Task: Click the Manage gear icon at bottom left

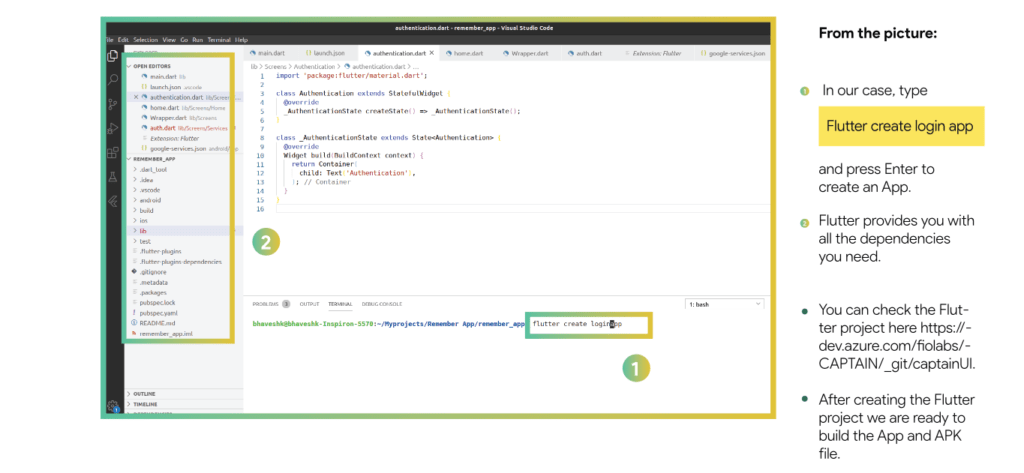Action: (114, 405)
